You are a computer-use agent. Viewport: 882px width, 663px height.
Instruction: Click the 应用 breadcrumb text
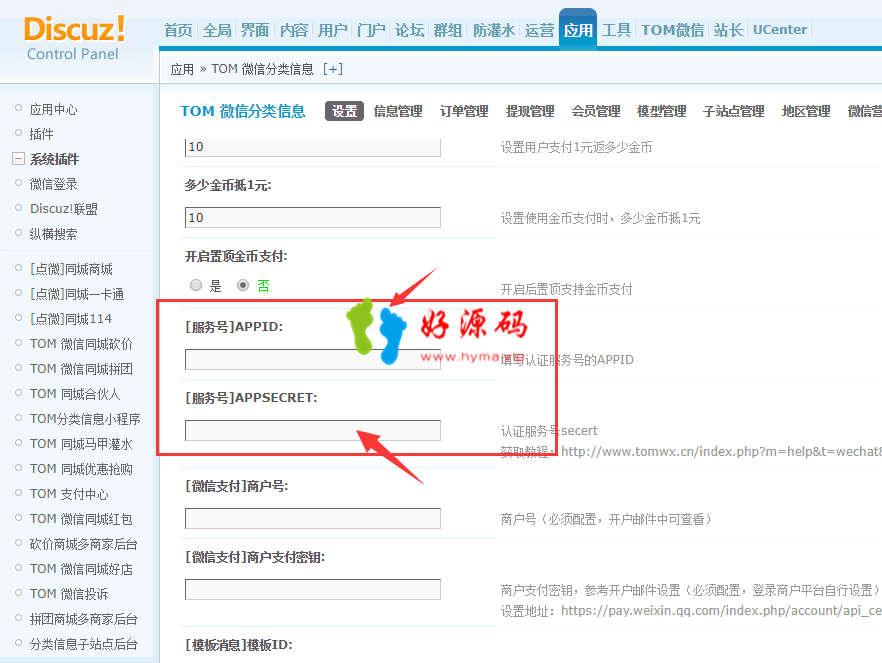(x=182, y=69)
